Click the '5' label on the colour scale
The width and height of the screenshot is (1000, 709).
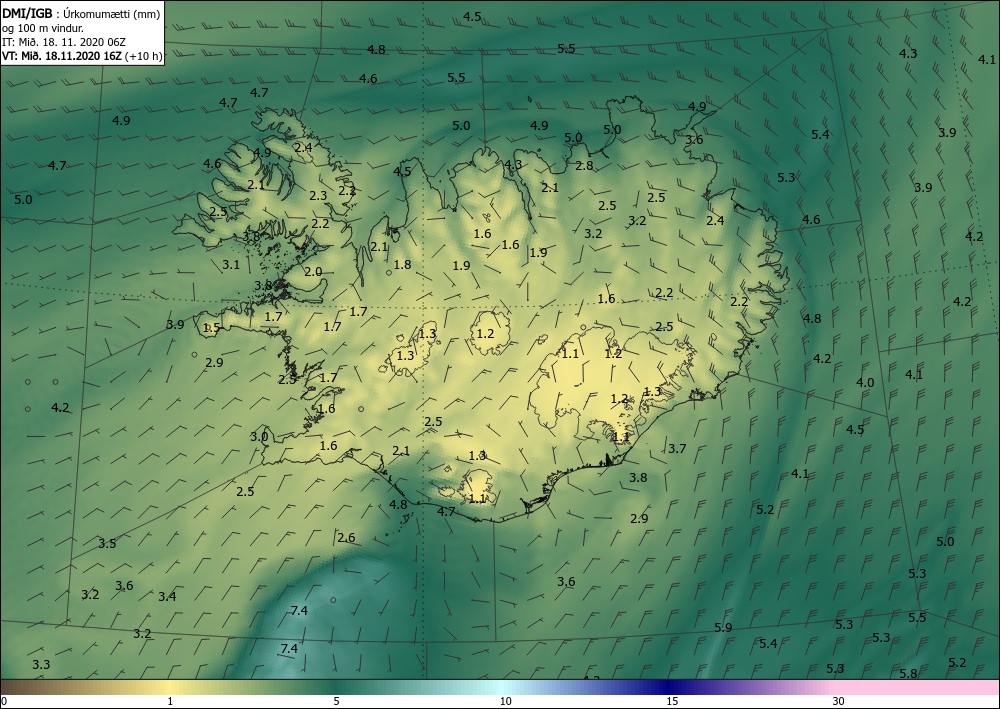click(x=336, y=702)
